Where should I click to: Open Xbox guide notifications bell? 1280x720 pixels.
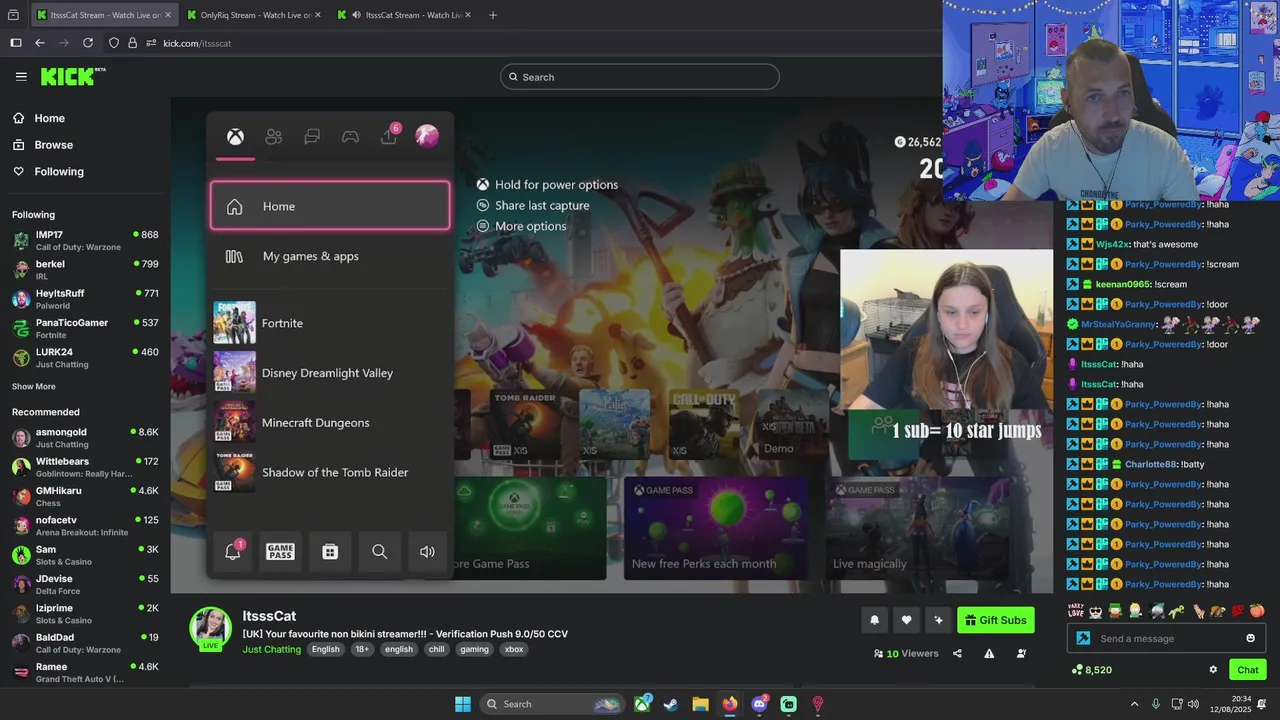tap(233, 551)
